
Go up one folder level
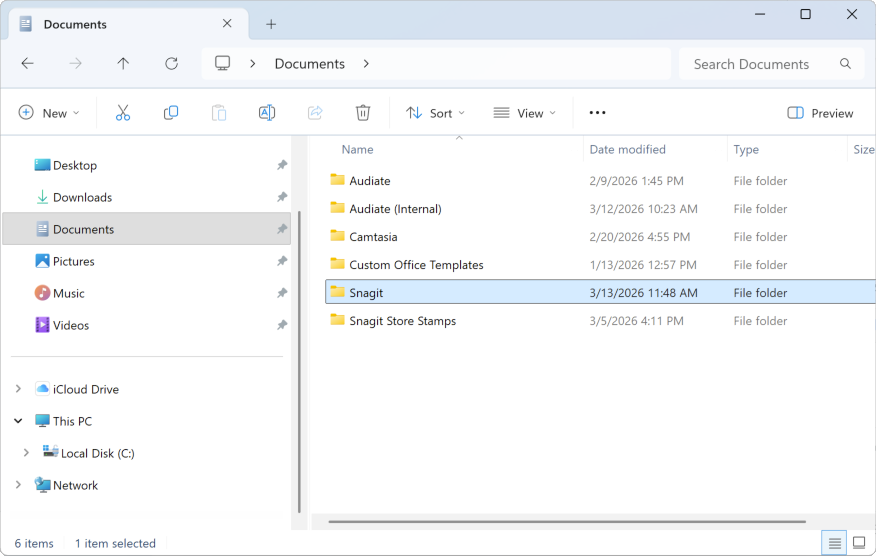[x=123, y=64]
